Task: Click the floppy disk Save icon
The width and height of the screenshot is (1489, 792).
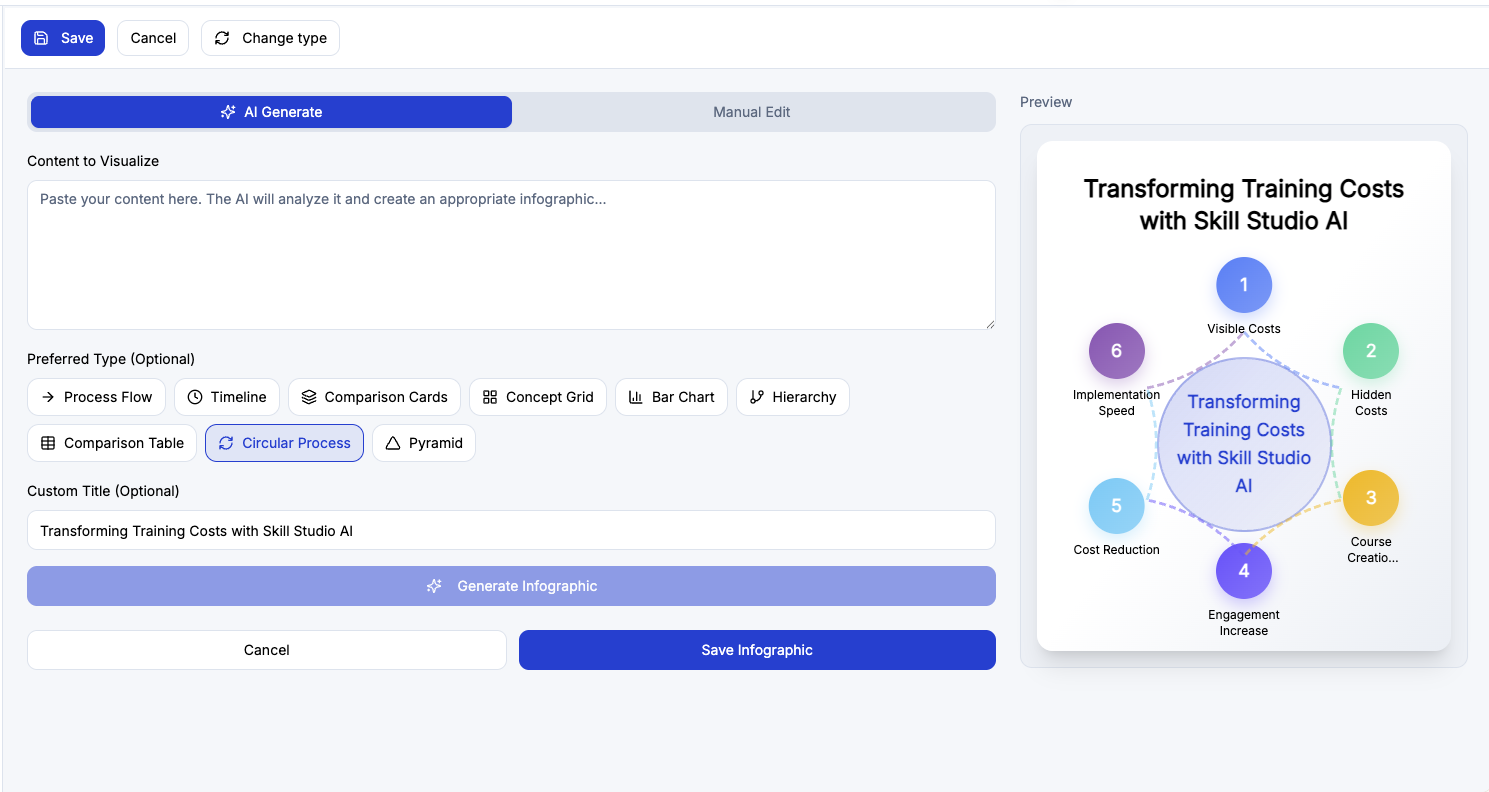Action: pos(41,38)
